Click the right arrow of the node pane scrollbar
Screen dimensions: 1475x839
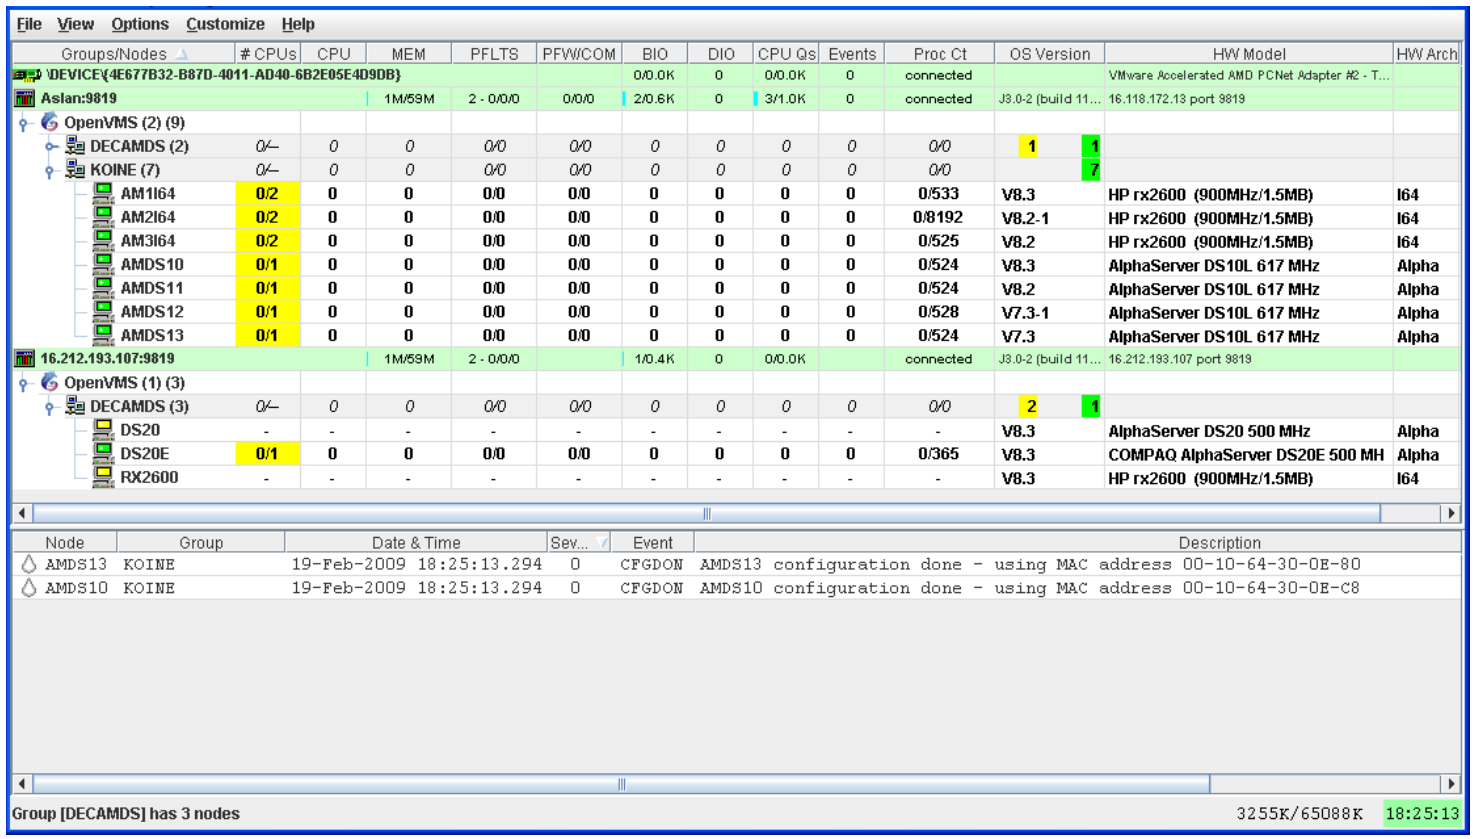1451,513
